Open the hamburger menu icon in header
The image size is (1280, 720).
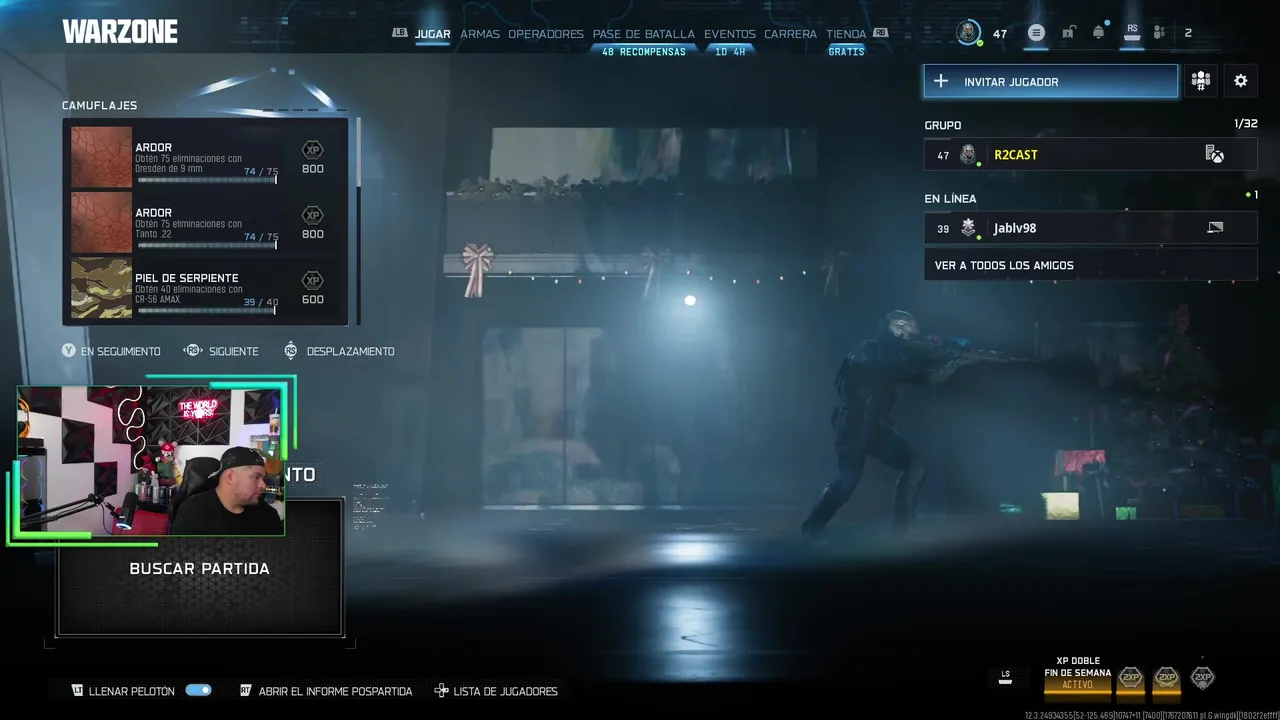pyautogui.click(x=1036, y=33)
